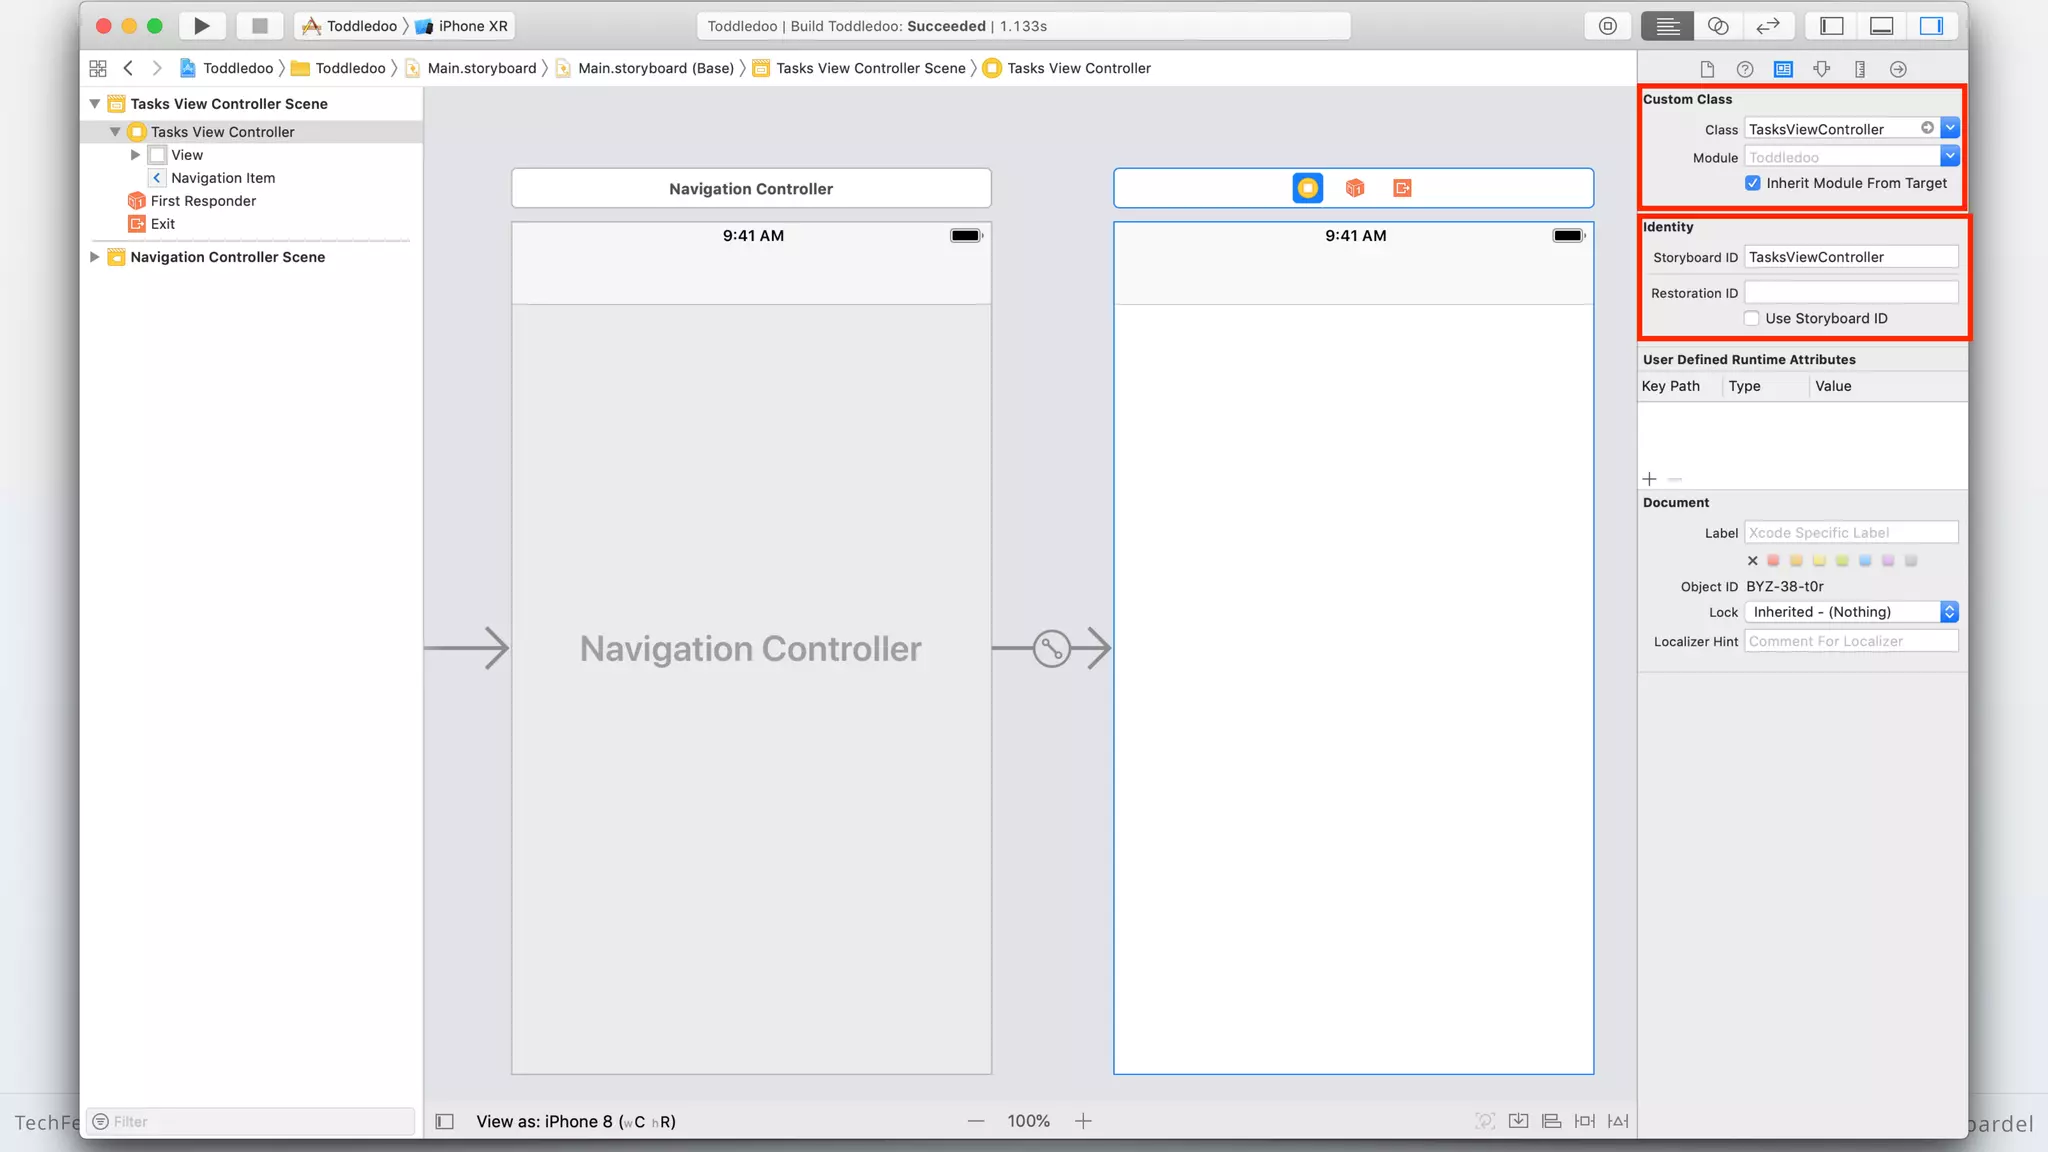Pick the red document label color
The height and width of the screenshot is (1152, 2048).
(x=1773, y=561)
